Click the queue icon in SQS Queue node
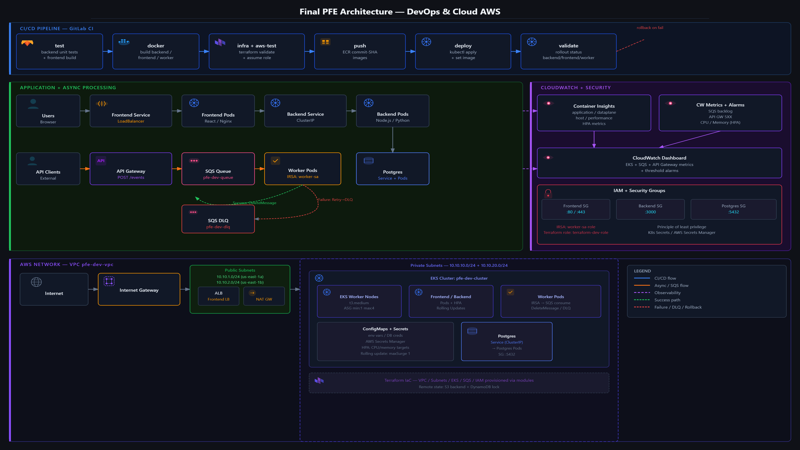This screenshot has width=800, height=450. (x=194, y=161)
